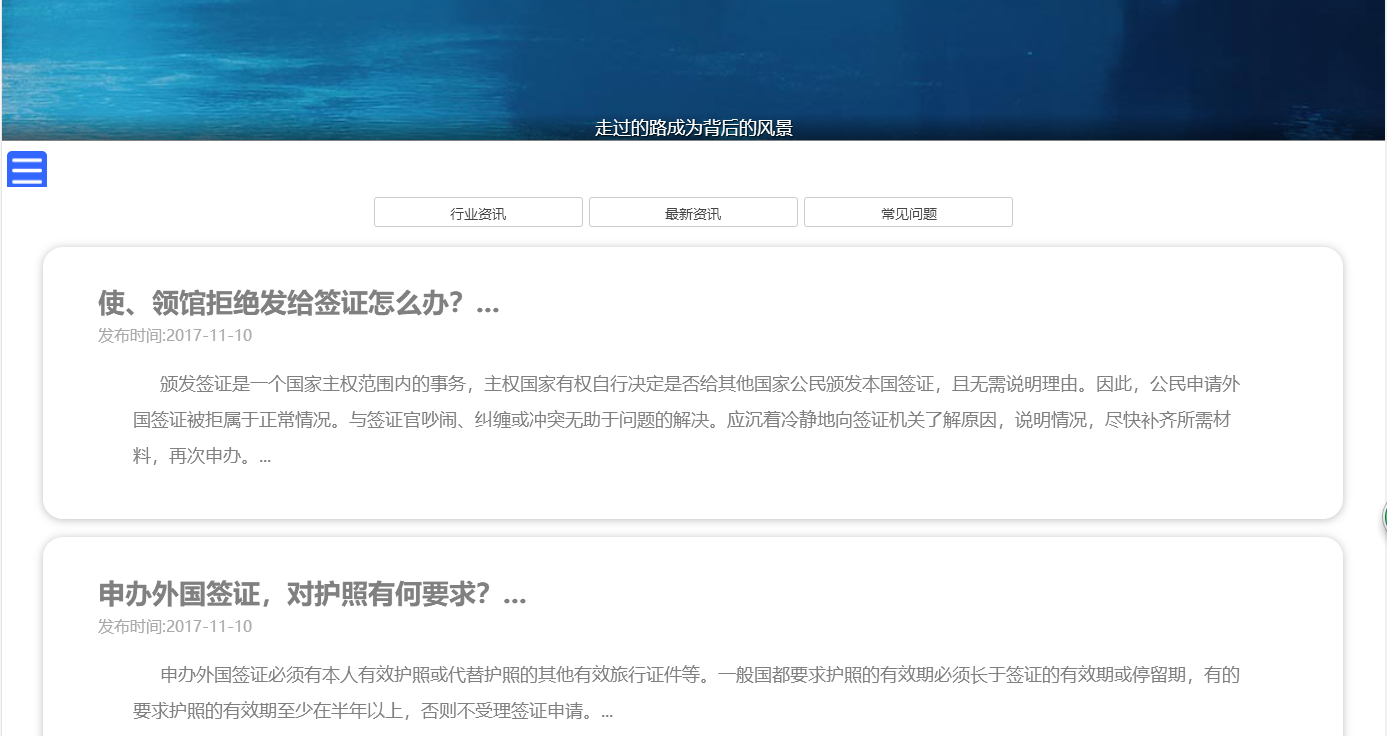Viewport: 1387px width, 736px height.
Task: Click the ellipsis ending the first article title
Action: (x=487, y=304)
